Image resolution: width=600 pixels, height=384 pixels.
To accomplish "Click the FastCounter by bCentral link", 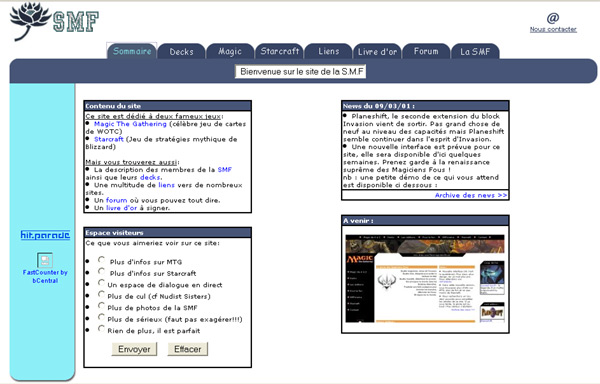I will click(45, 276).
